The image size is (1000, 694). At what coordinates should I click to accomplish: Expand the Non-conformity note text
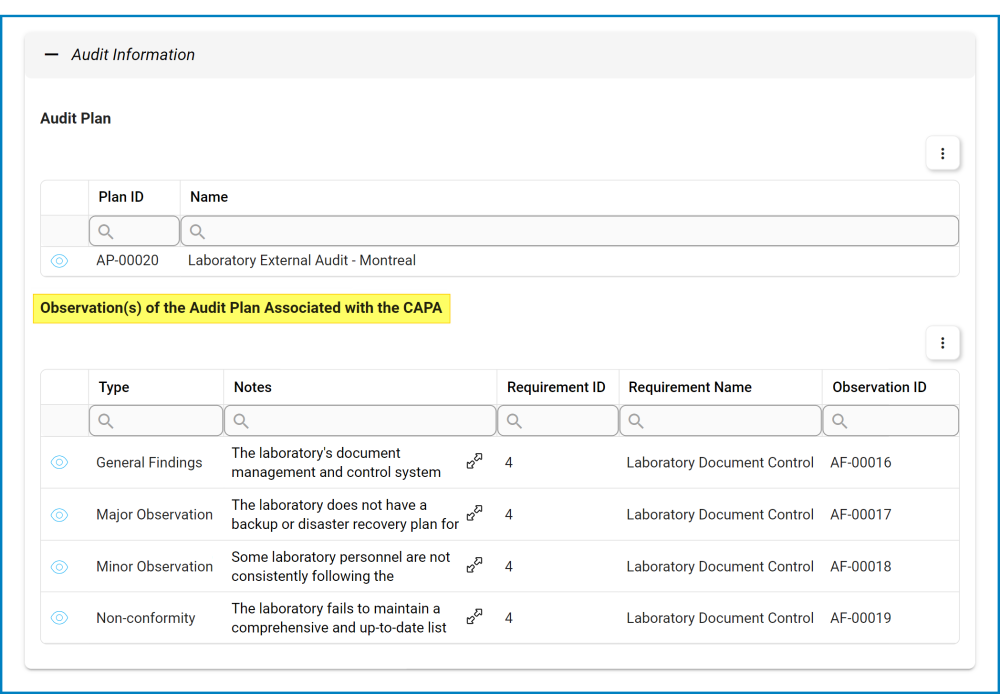point(474,617)
